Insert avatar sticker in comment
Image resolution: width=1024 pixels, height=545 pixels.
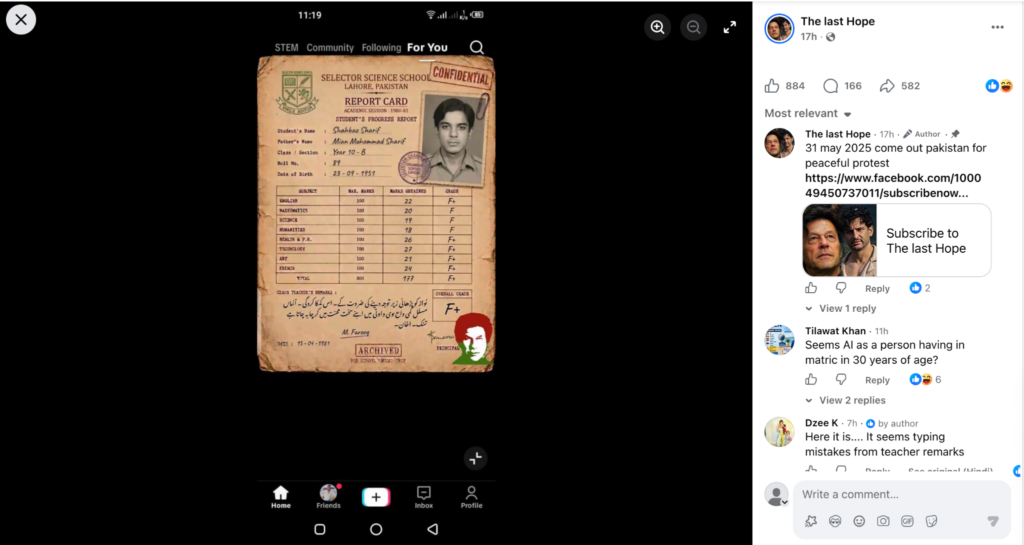810,521
